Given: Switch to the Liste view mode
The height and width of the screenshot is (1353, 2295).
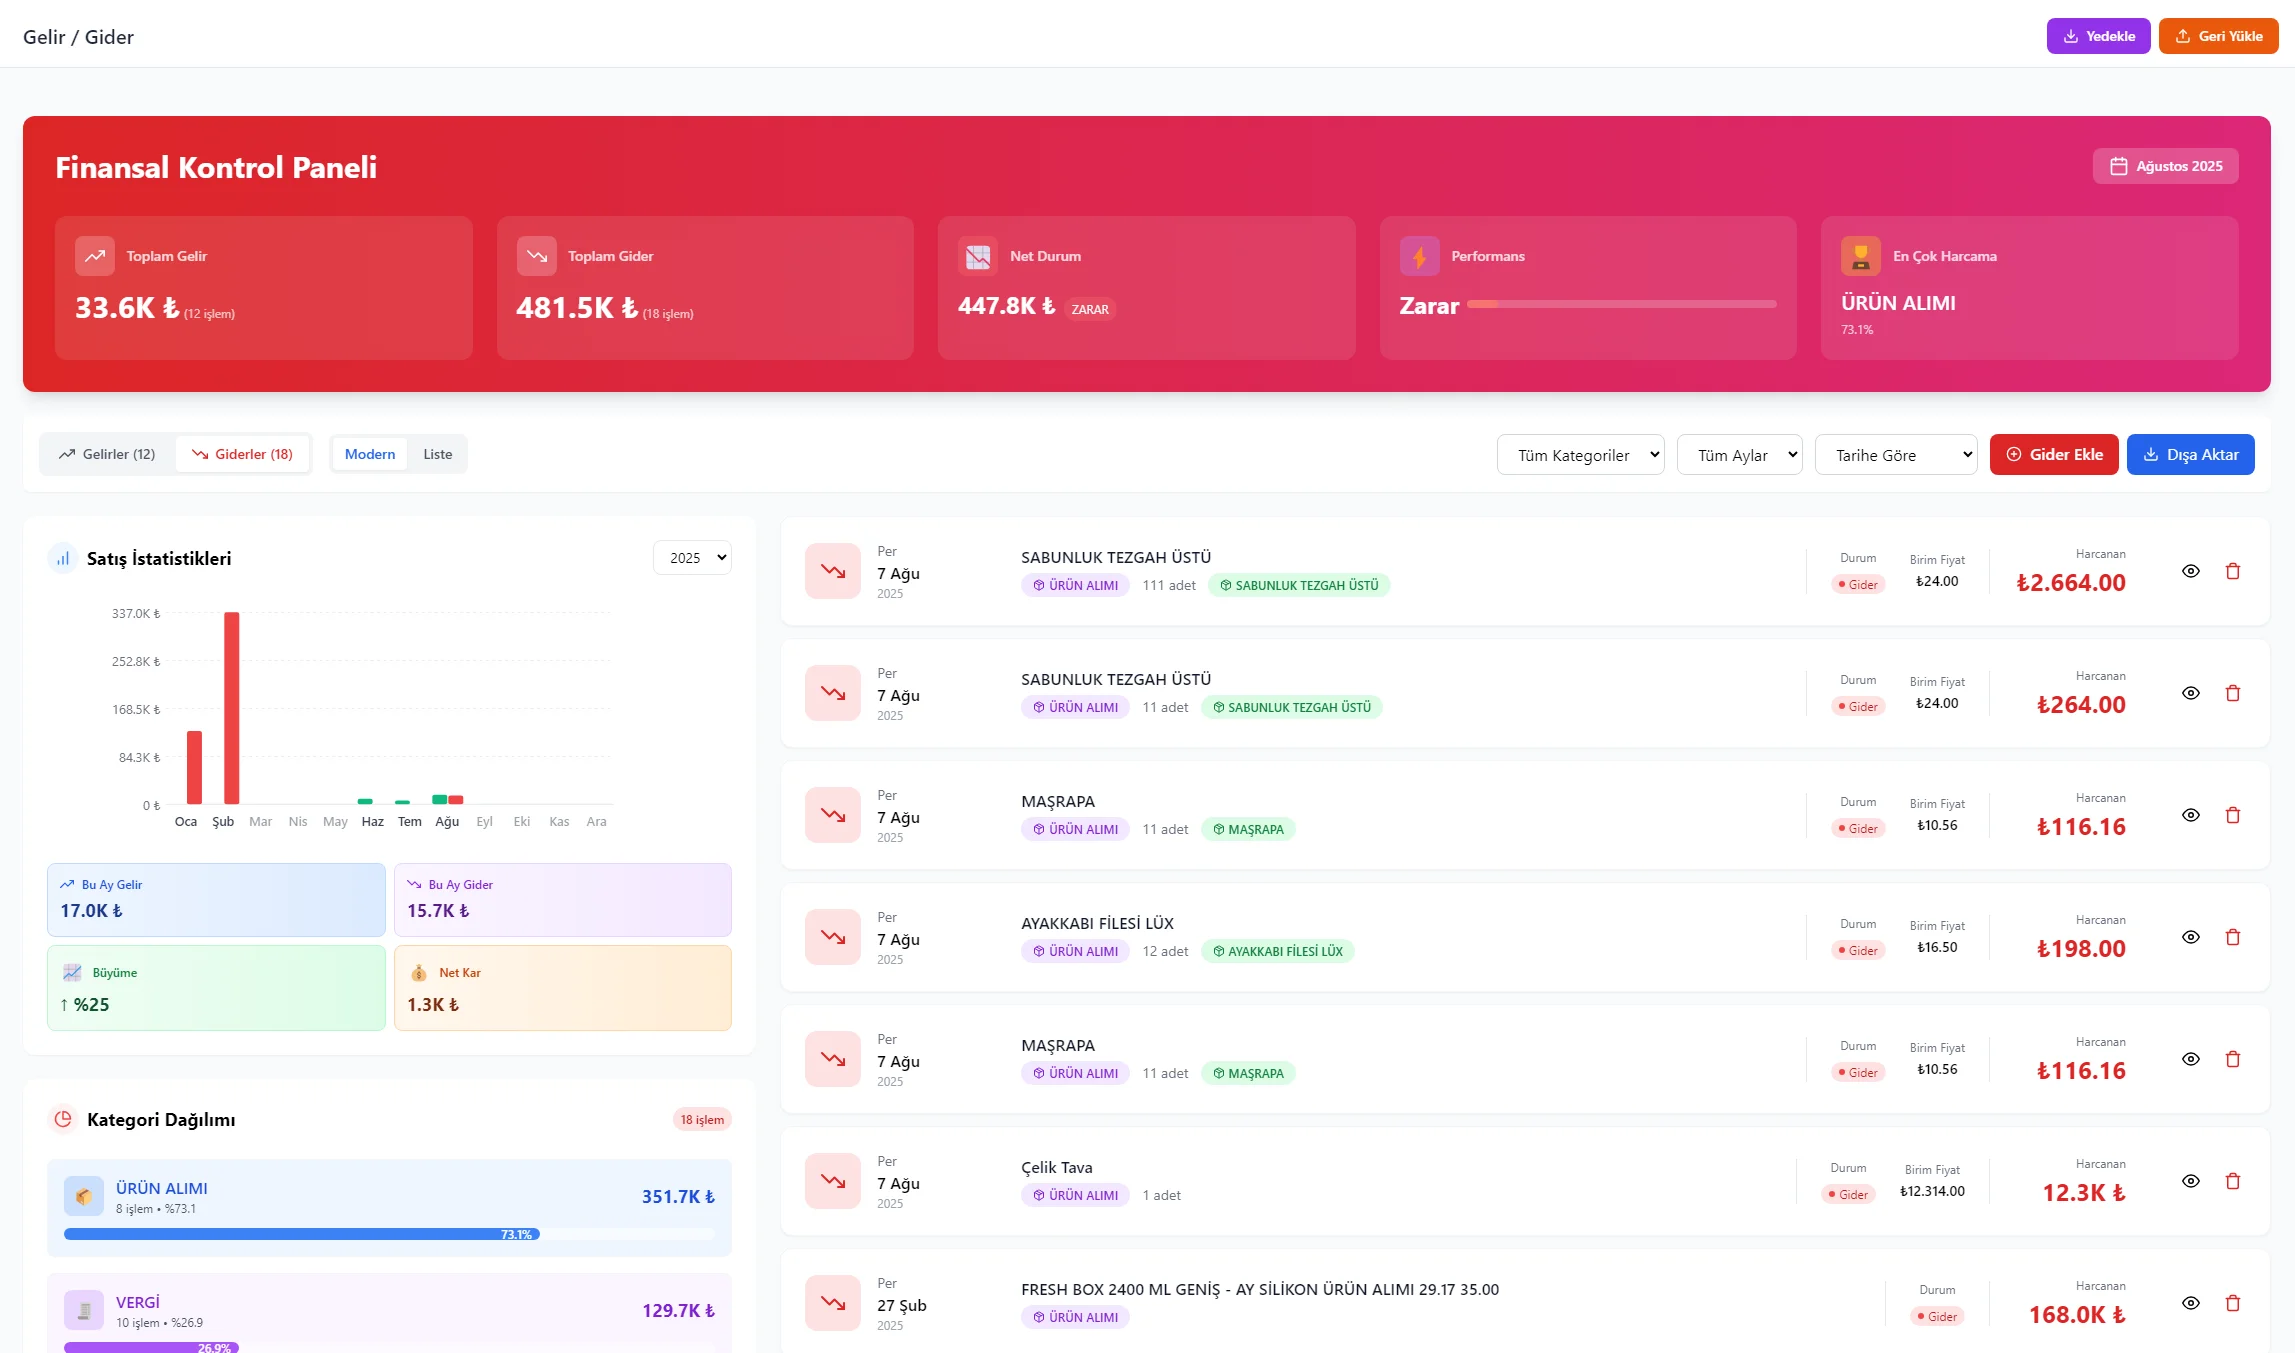Looking at the screenshot, I should coord(437,454).
